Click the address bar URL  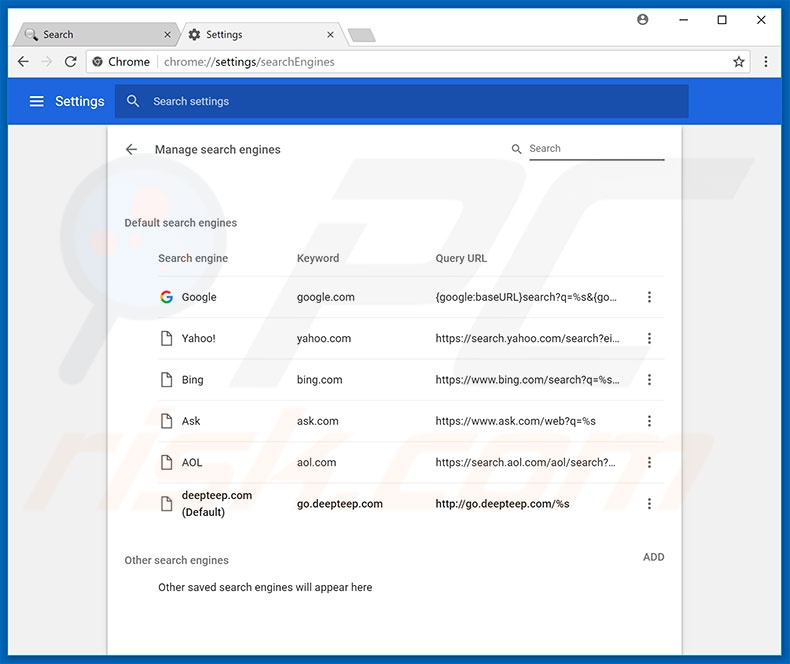point(249,62)
